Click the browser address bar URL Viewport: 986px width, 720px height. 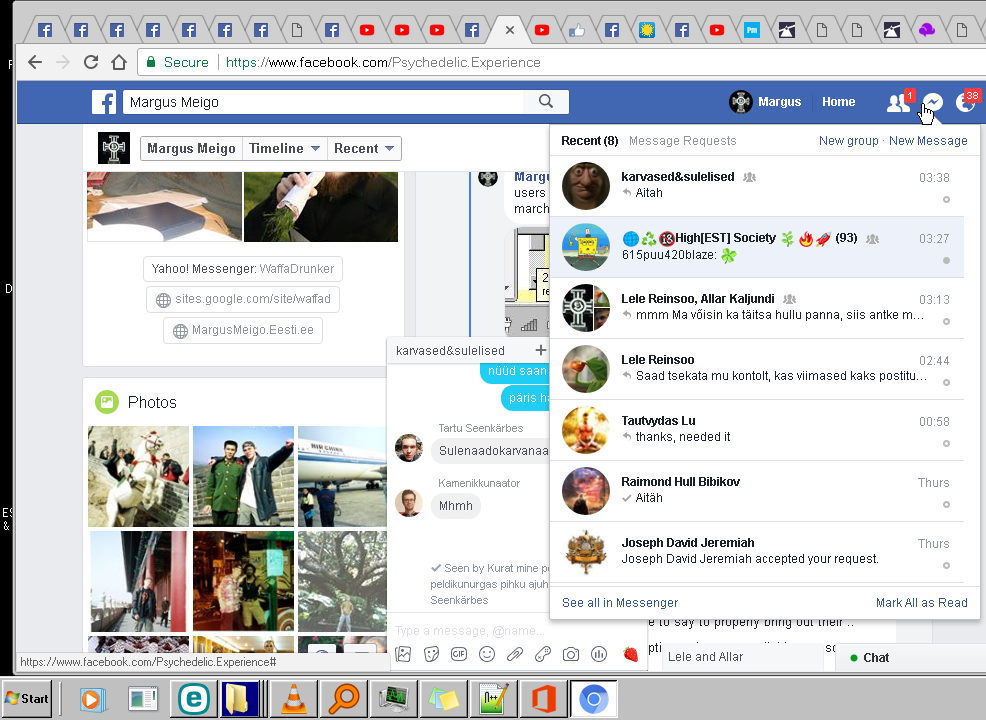383,62
